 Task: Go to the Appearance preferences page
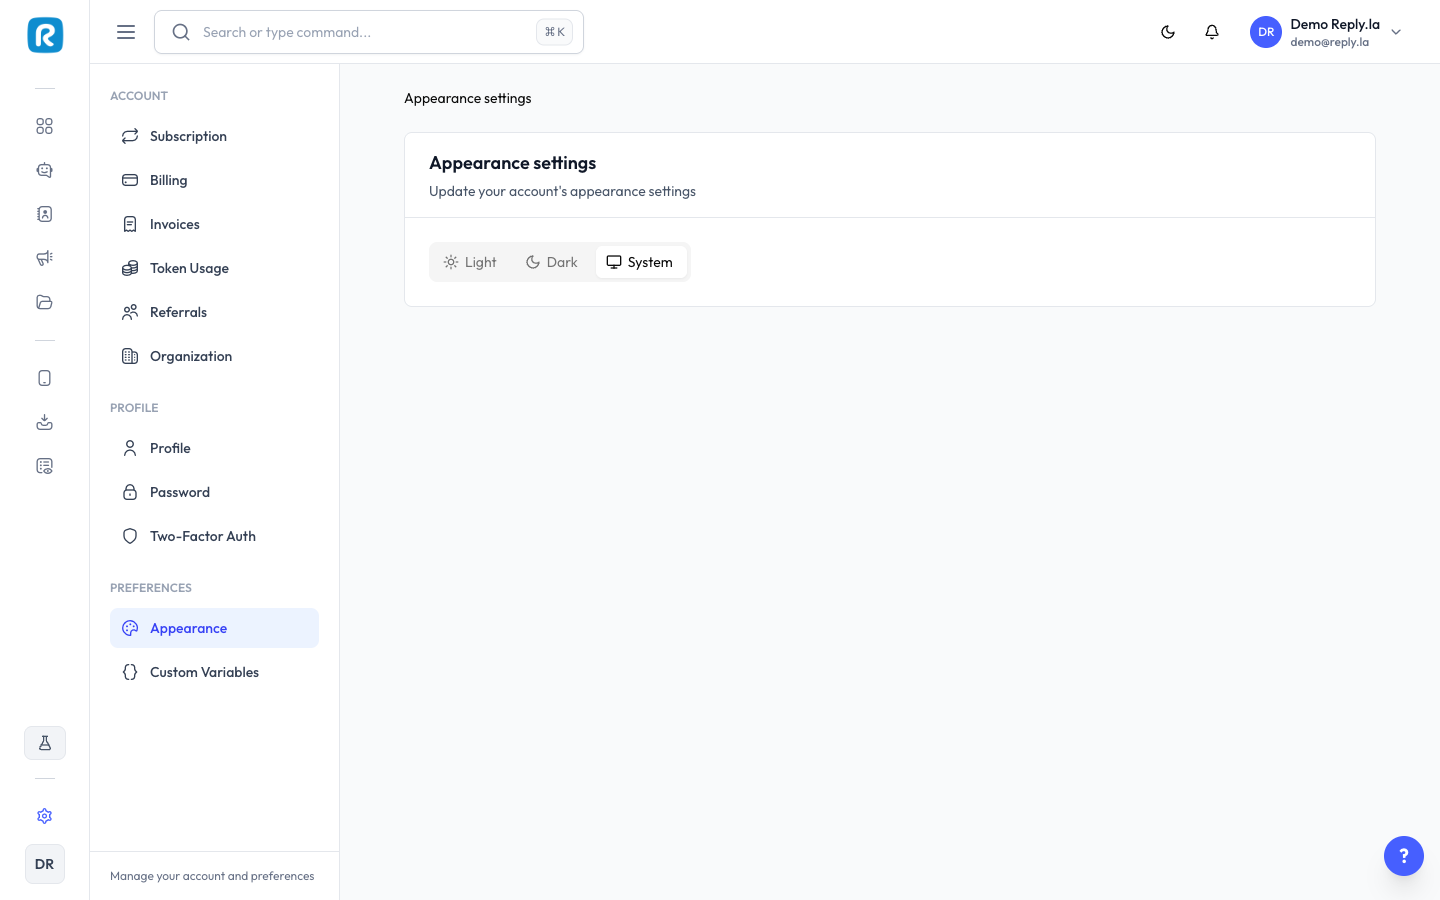click(214, 628)
